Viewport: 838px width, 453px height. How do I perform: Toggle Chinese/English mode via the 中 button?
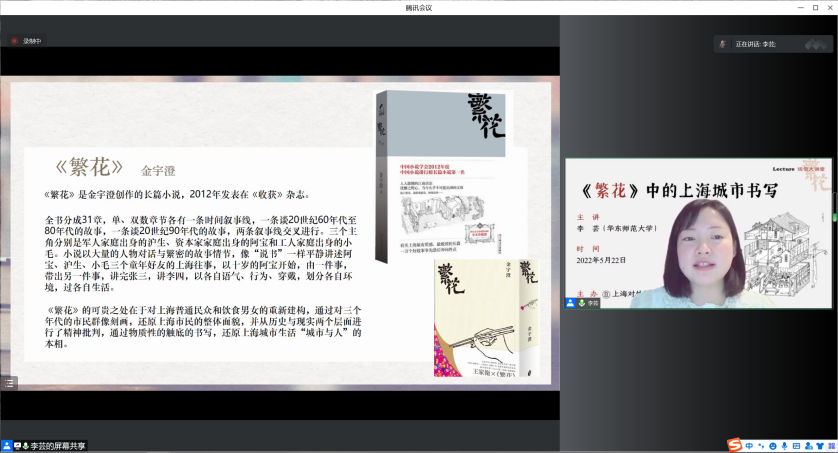749,445
